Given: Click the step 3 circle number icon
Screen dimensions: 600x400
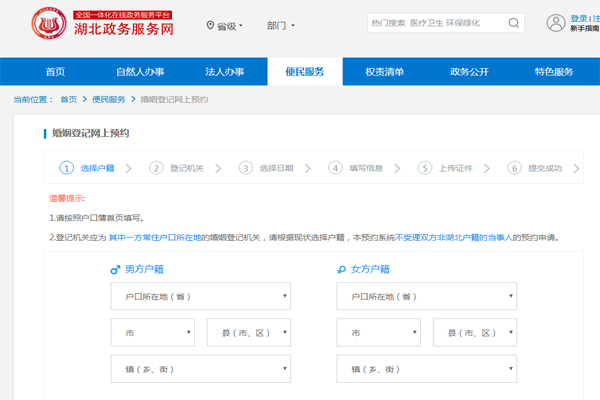Looking at the screenshot, I should pyautogui.click(x=246, y=168).
